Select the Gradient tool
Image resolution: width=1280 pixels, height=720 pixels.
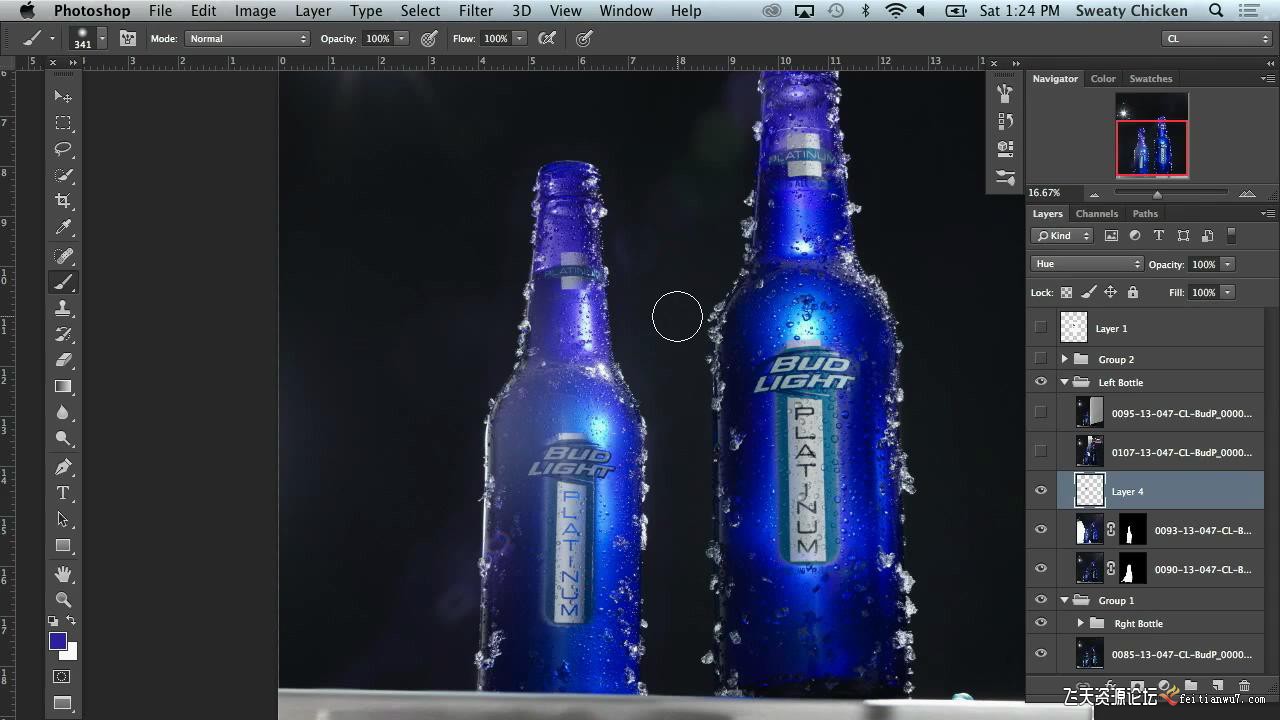coord(63,386)
